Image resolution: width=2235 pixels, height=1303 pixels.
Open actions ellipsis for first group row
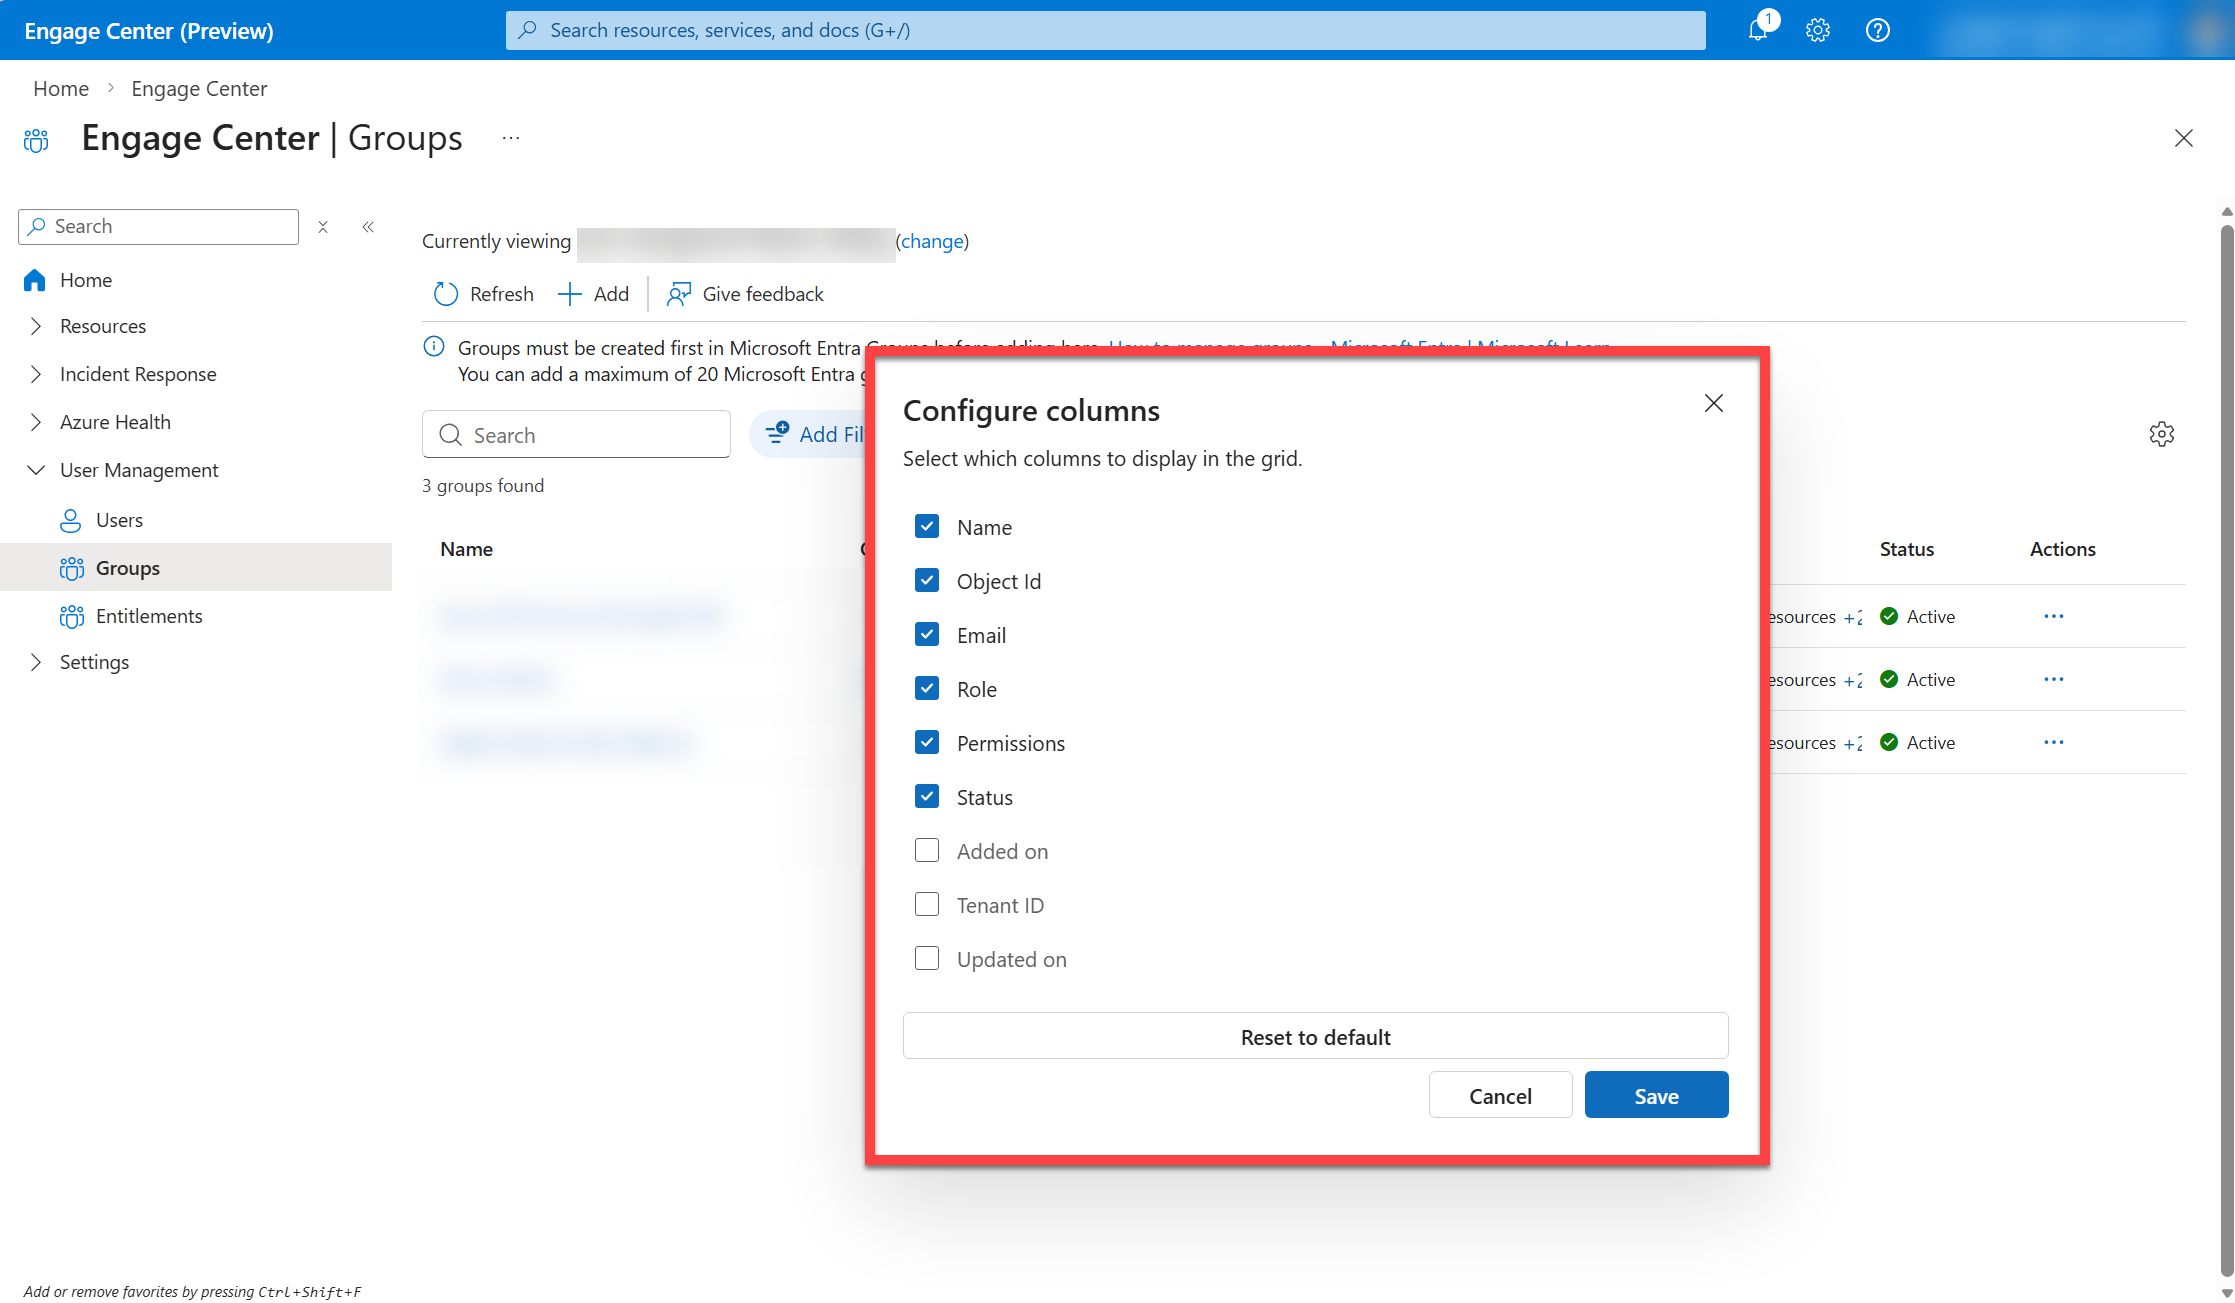[x=2054, y=616]
